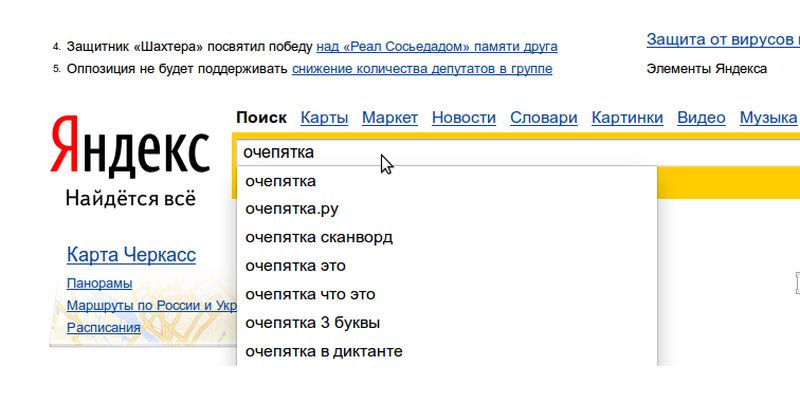Switch to the Новости tab
Screen dimensions: 800x400
[464, 118]
